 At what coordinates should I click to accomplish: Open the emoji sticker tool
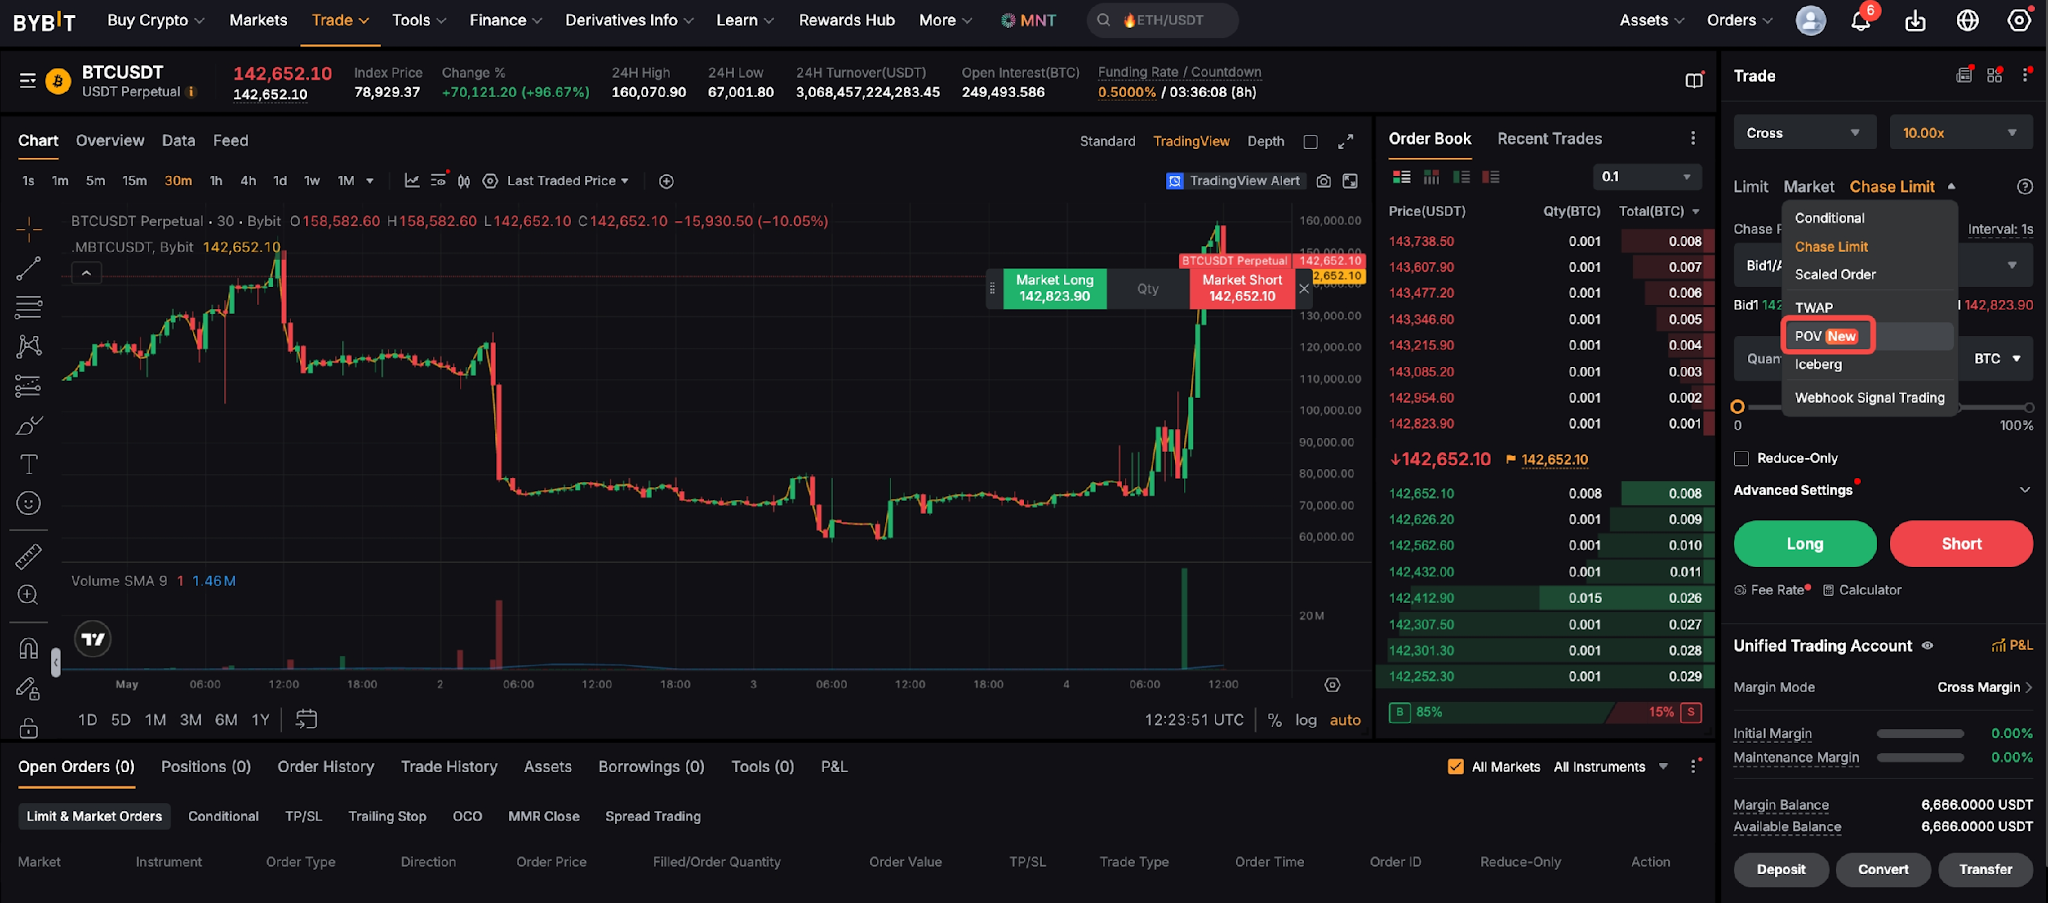(x=29, y=503)
